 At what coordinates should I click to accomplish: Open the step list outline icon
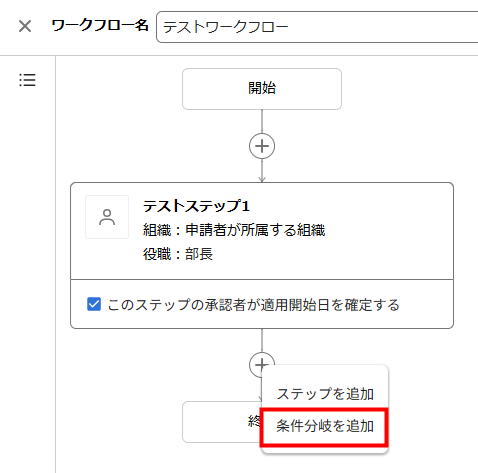pos(27,80)
